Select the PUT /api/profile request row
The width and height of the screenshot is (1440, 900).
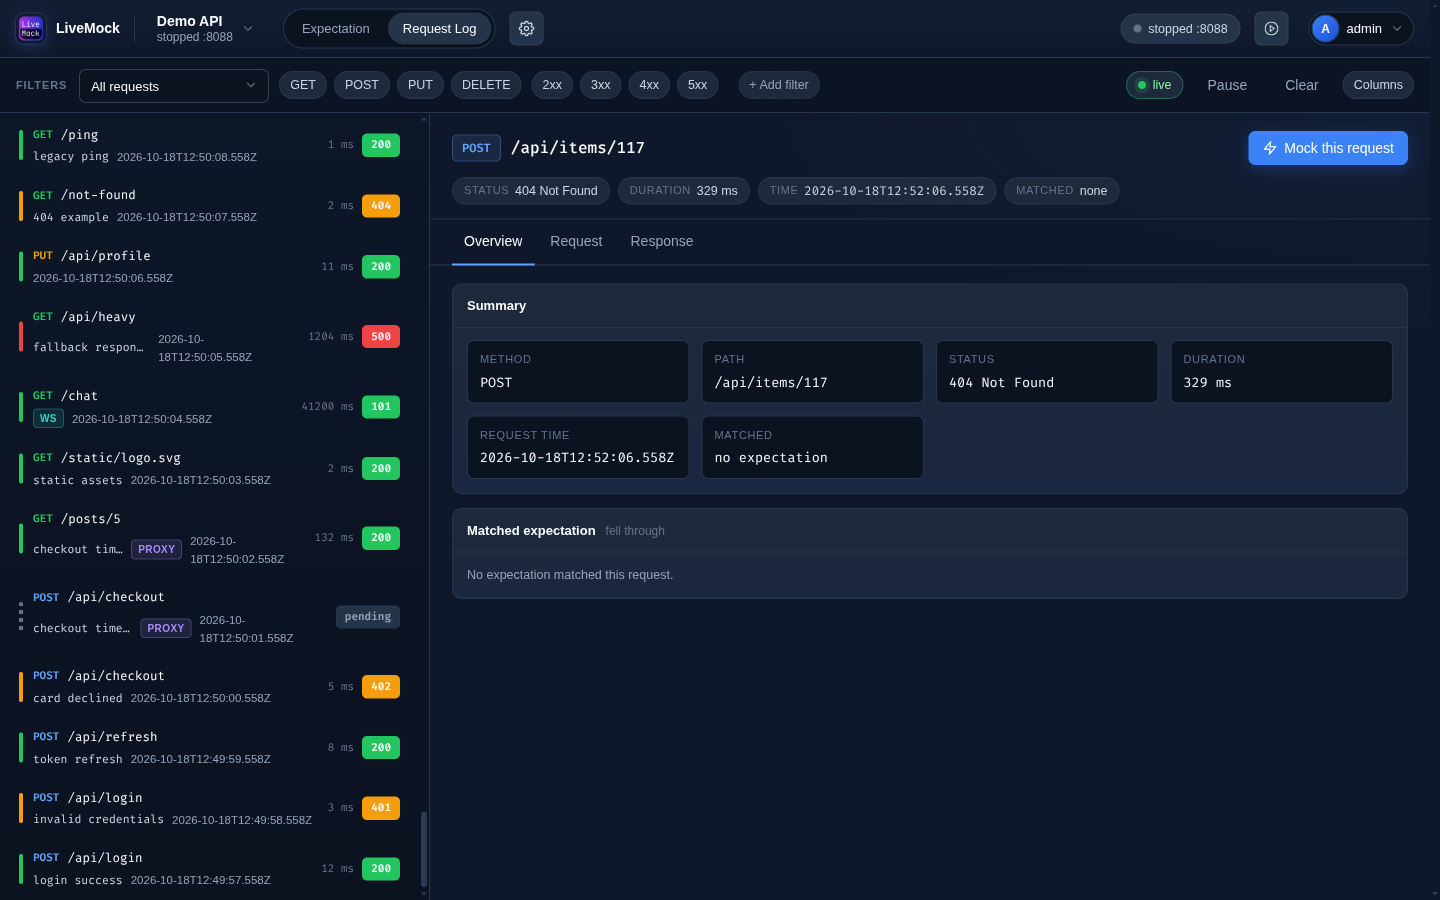coord(210,267)
